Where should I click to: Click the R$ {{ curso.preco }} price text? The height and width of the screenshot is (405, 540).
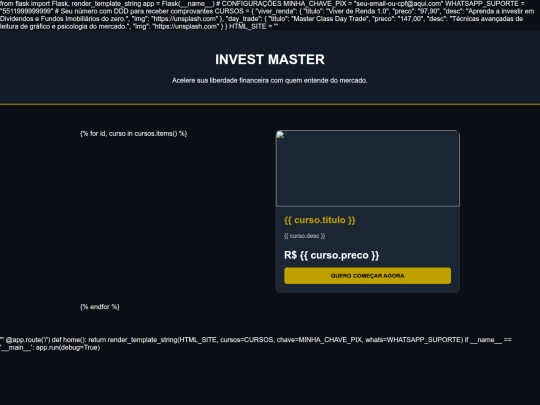(x=331, y=255)
